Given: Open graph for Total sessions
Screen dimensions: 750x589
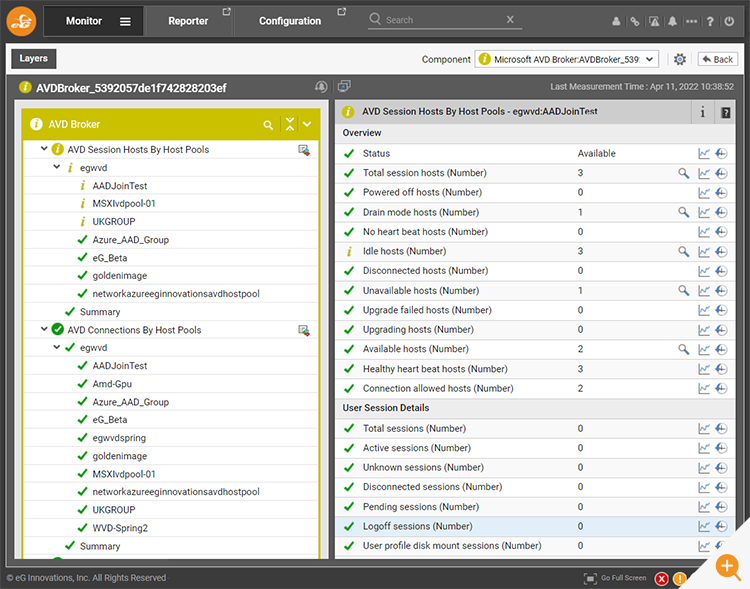Looking at the screenshot, I should tap(704, 429).
